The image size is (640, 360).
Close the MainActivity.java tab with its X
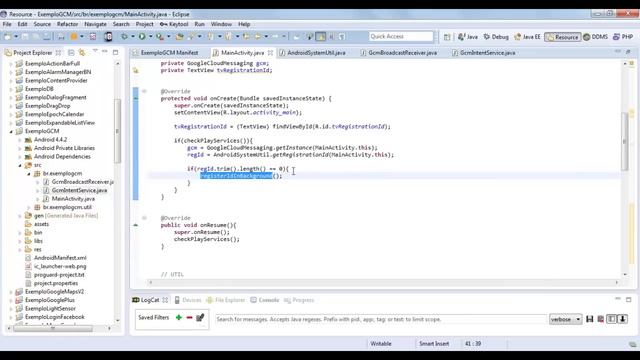(270, 53)
